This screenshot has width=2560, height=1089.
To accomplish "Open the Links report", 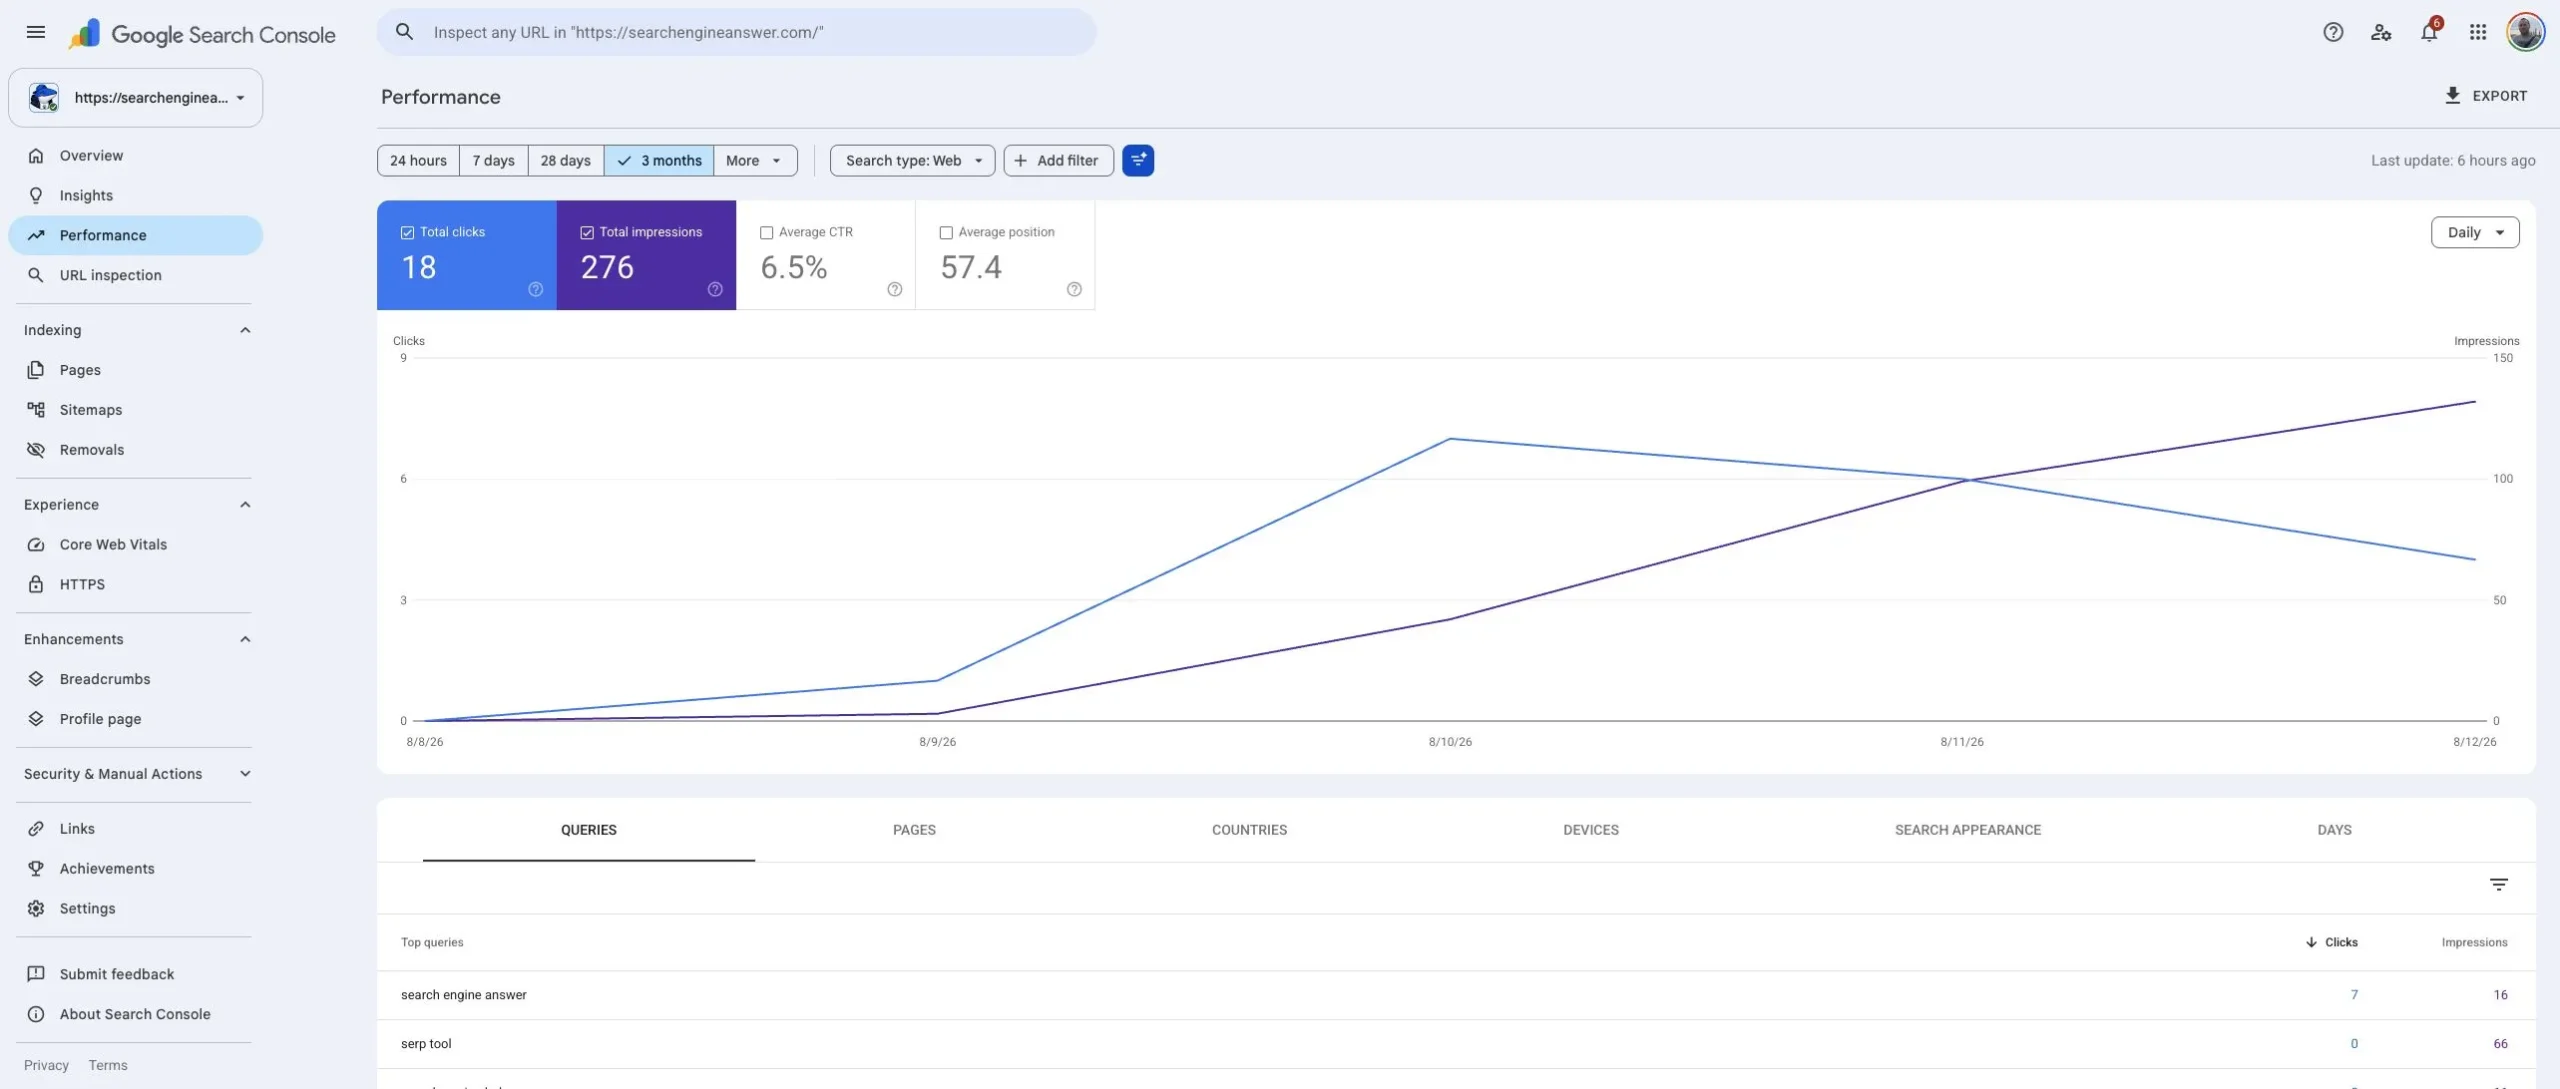I will (136, 829).
